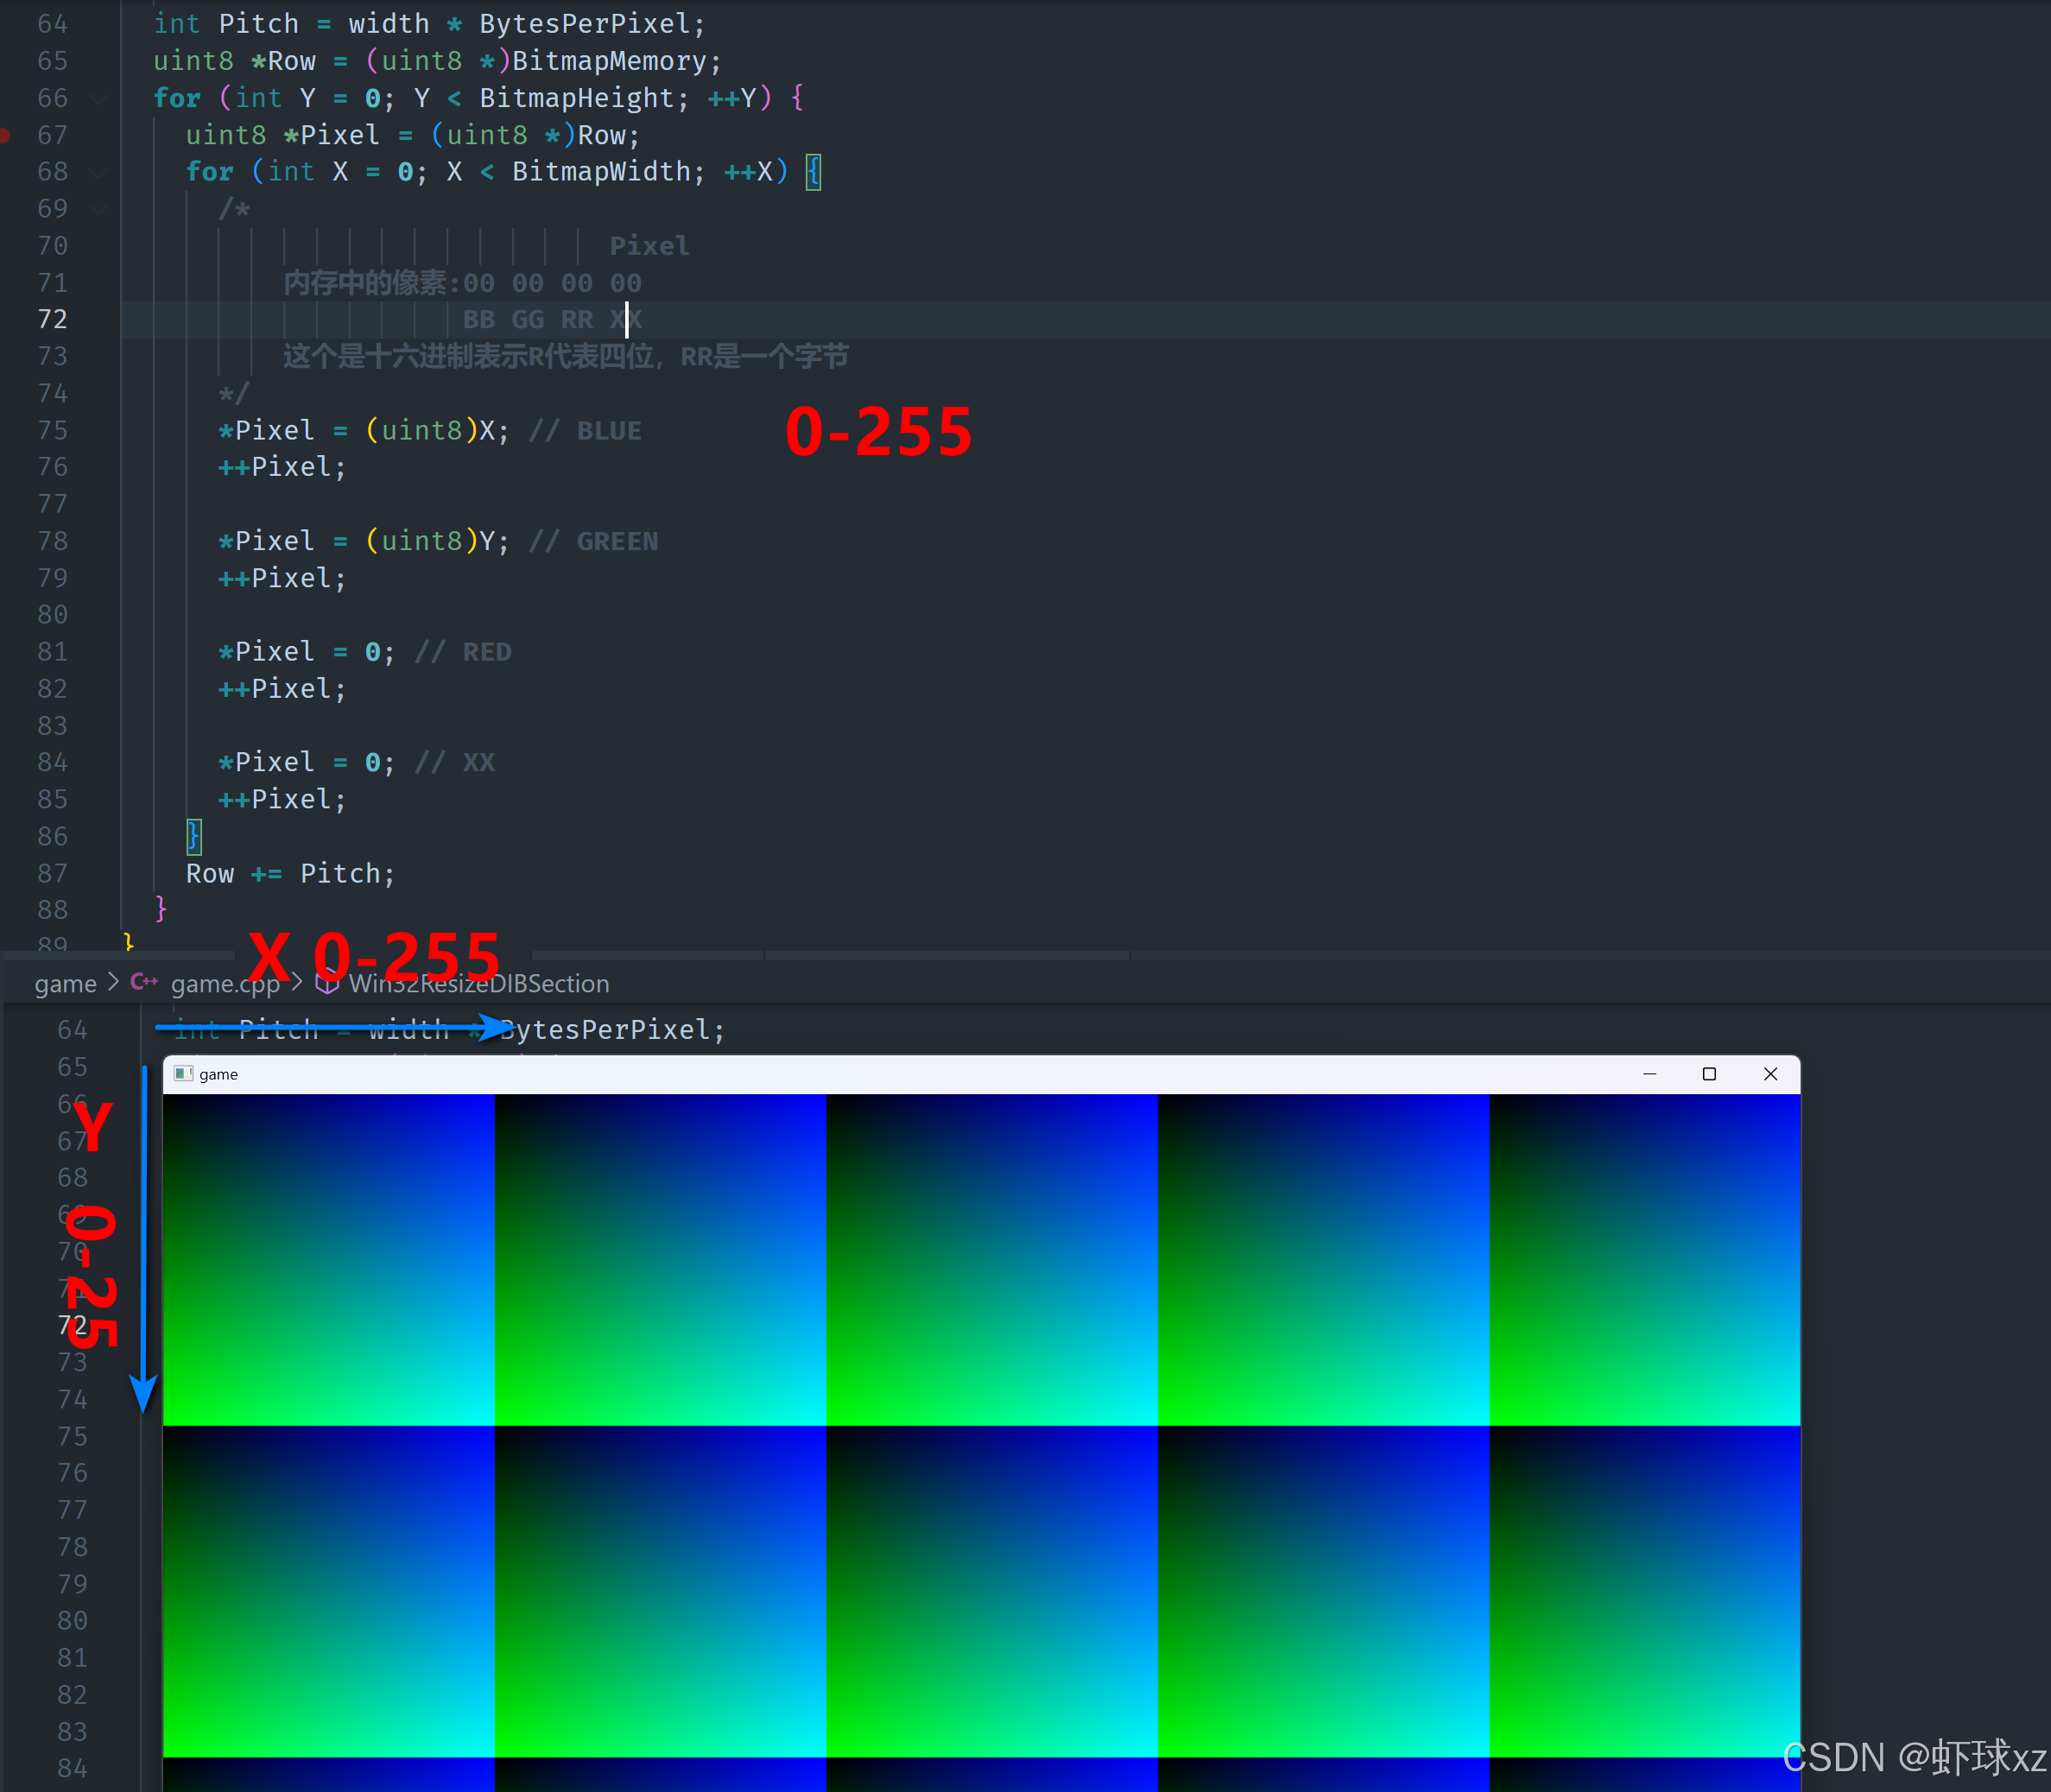Click the symbol cube icon beside Win32ResizeDIBSection
This screenshot has height=1792, width=2051.
click(x=327, y=983)
